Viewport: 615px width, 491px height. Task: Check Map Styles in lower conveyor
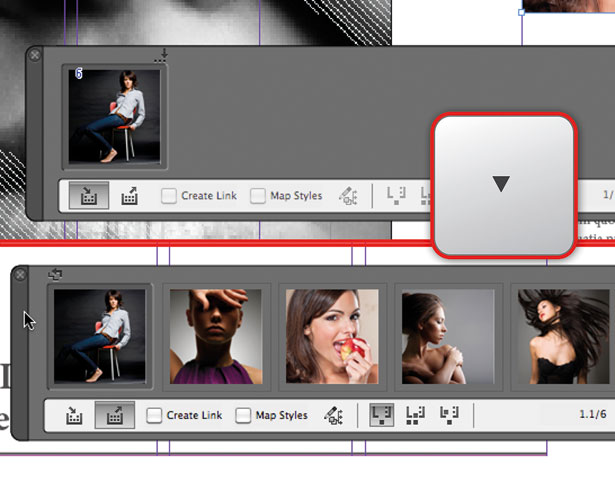pyautogui.click(x=243, y=415)
